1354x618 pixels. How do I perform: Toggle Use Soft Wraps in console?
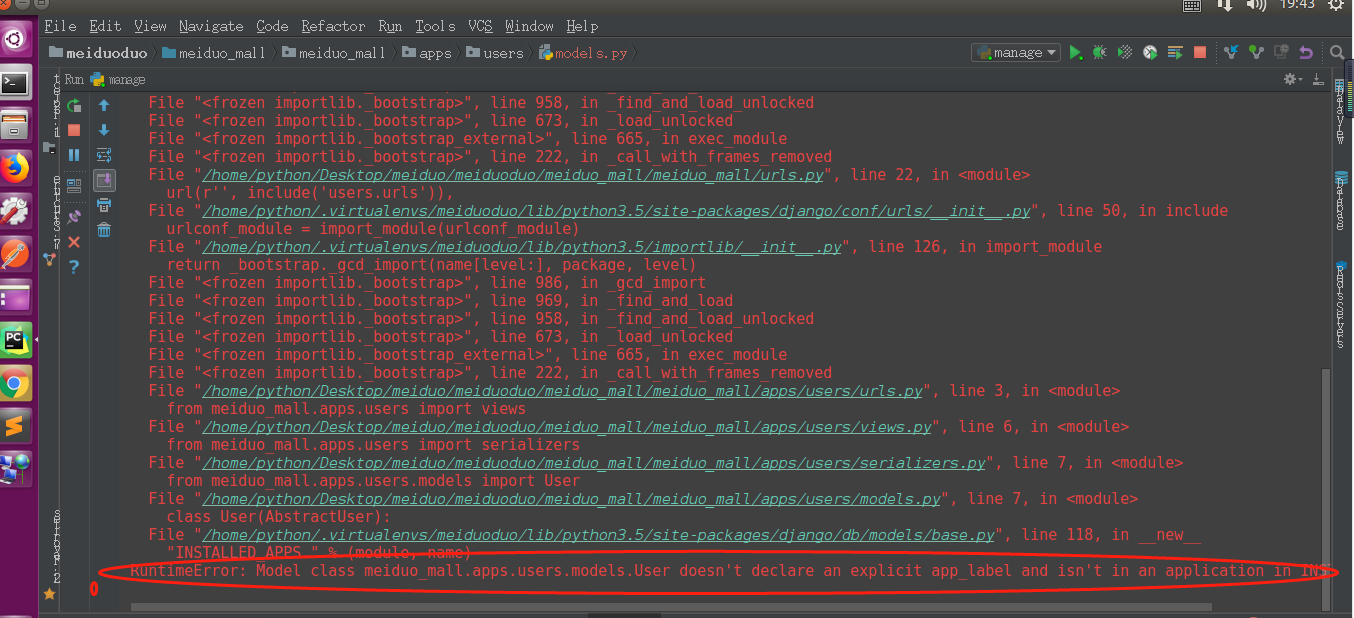point(104,154)
